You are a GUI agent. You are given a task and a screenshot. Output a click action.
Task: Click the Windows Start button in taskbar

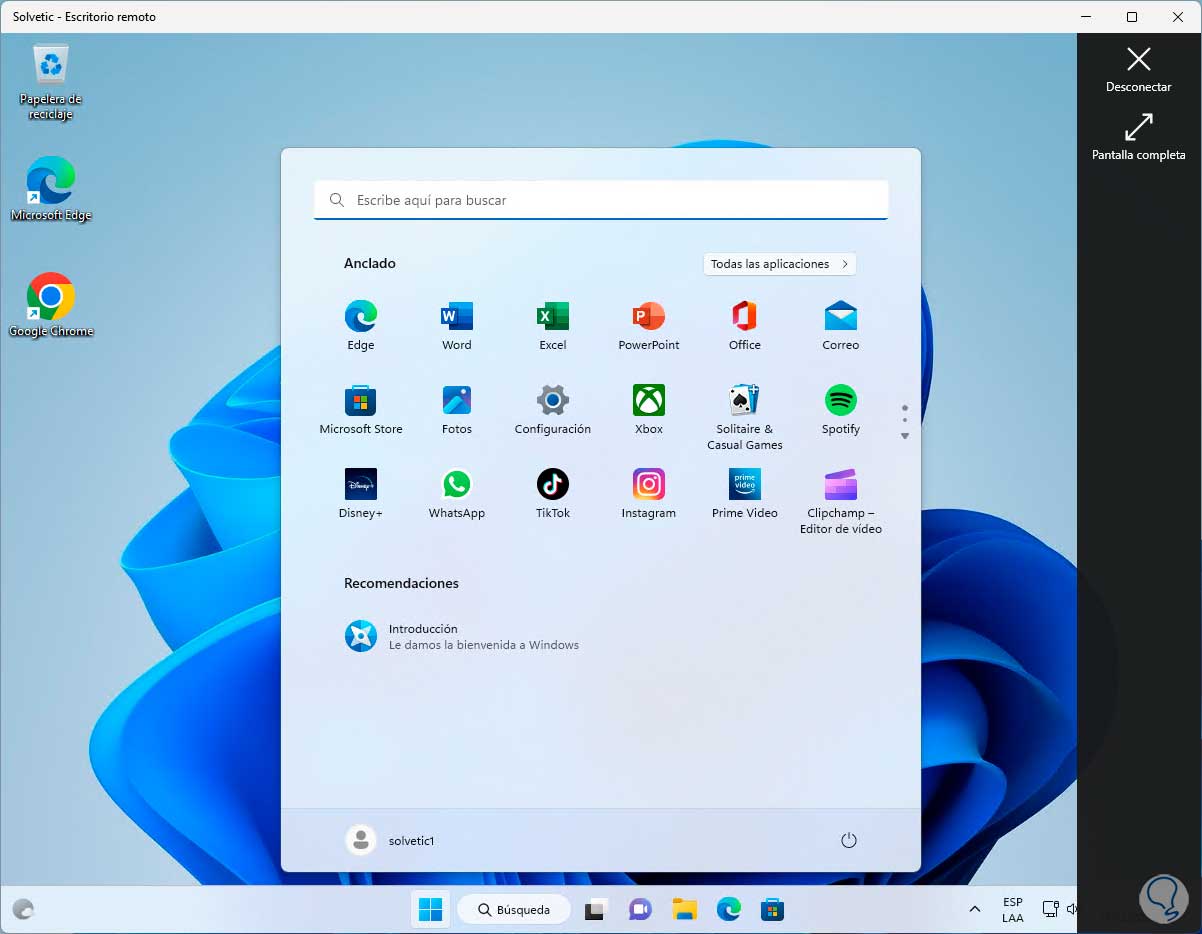coord(431,909)
